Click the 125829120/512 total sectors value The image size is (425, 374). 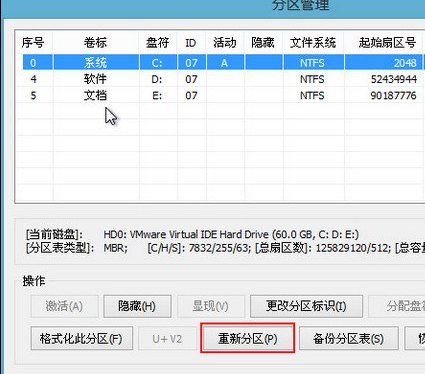tap(353, 248)
